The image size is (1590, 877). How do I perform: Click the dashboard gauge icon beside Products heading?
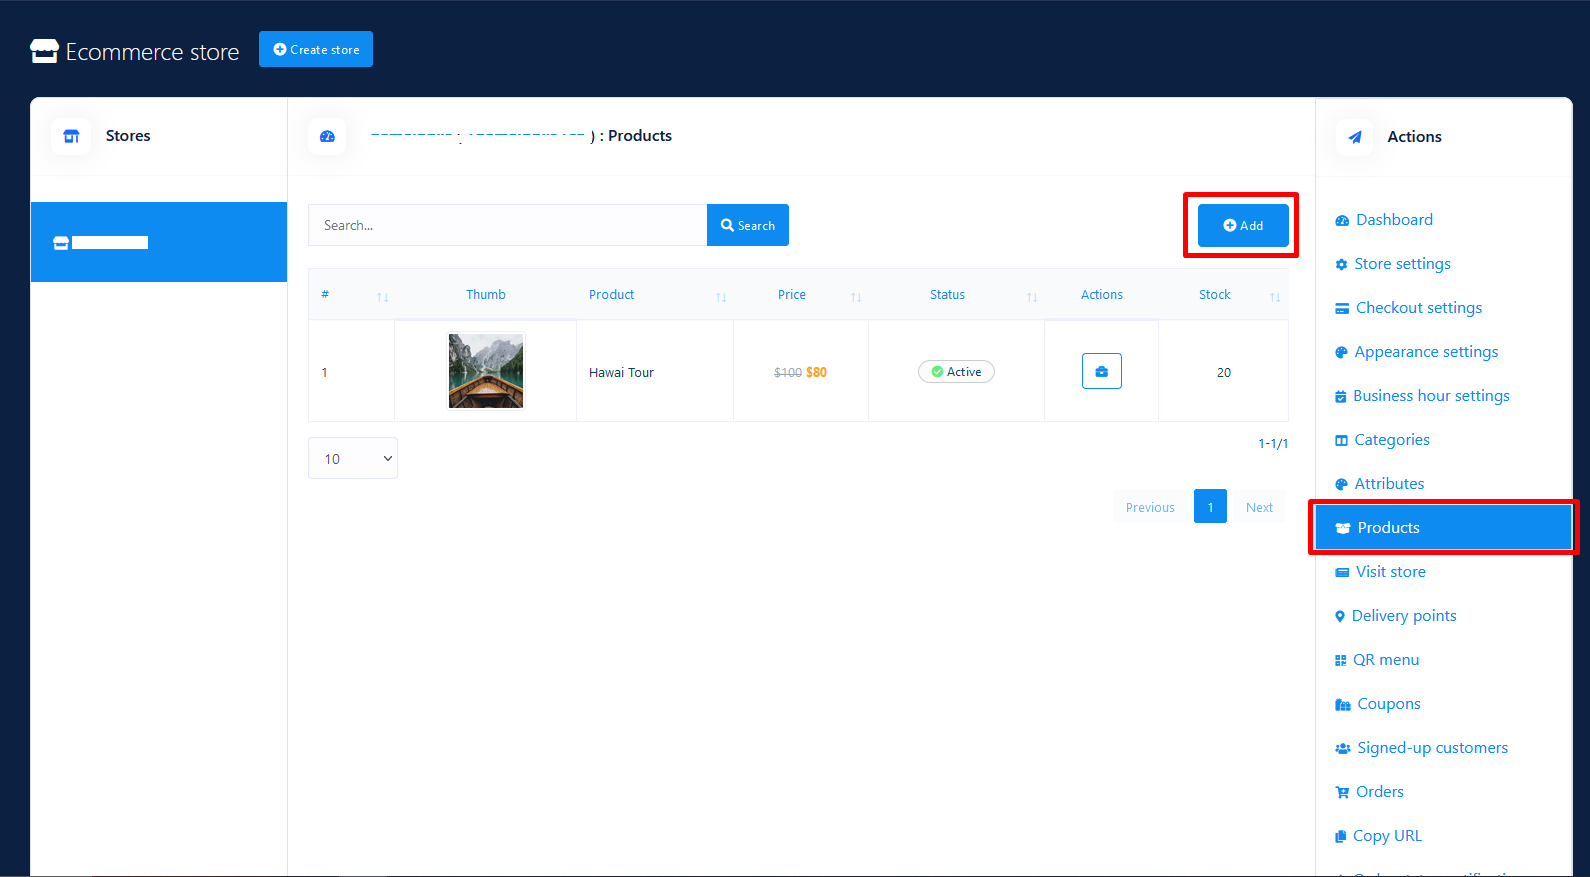click(327, 136)
